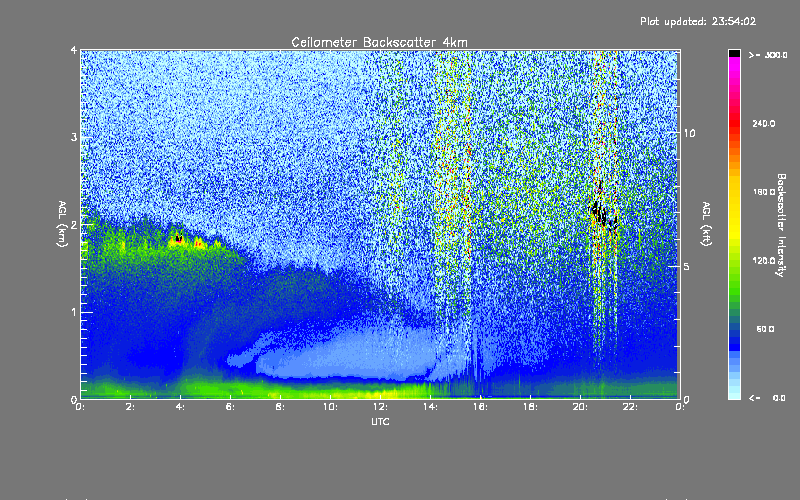Click the '4:' hour tick label

[181, 407]
